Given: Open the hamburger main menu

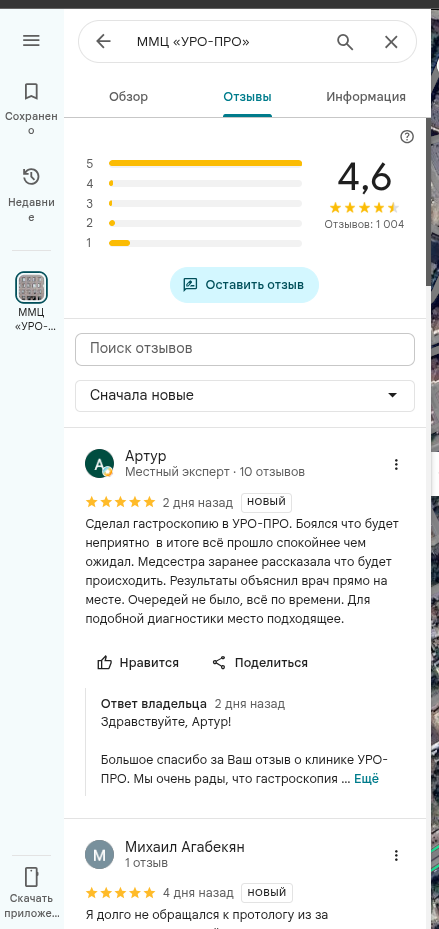Looking at the screenshot, I should (31, 40).
